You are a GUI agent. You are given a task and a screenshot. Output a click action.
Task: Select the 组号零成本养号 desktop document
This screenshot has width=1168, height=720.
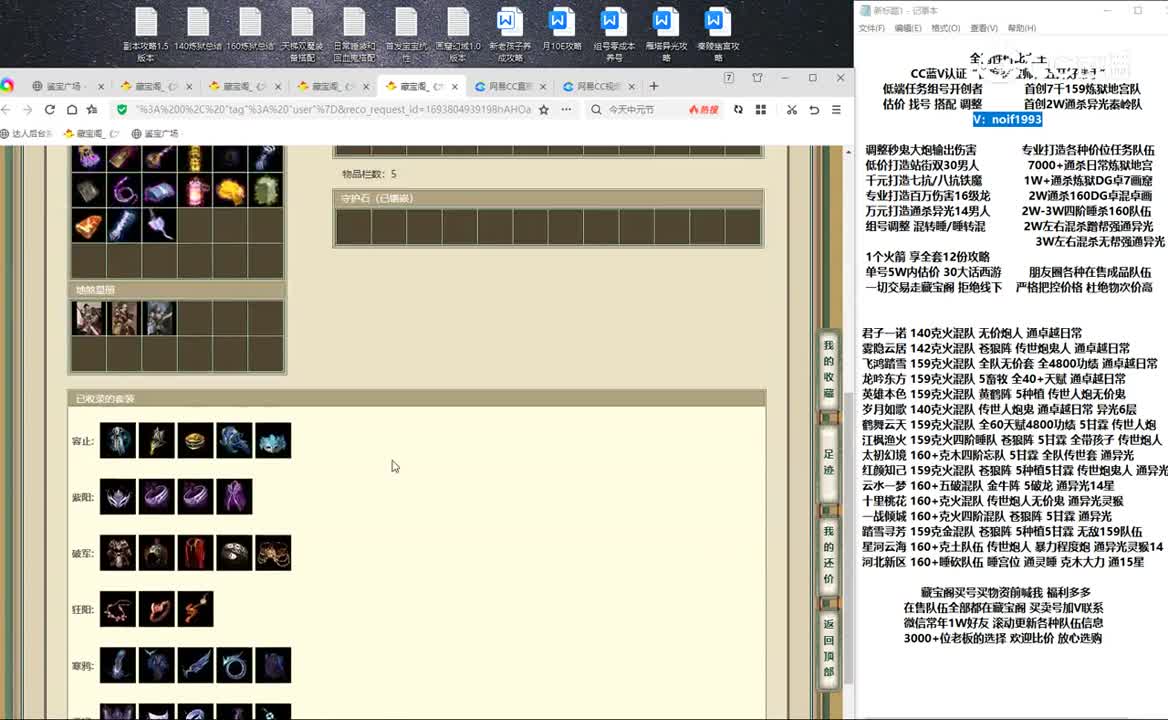(x=614, y=34)
